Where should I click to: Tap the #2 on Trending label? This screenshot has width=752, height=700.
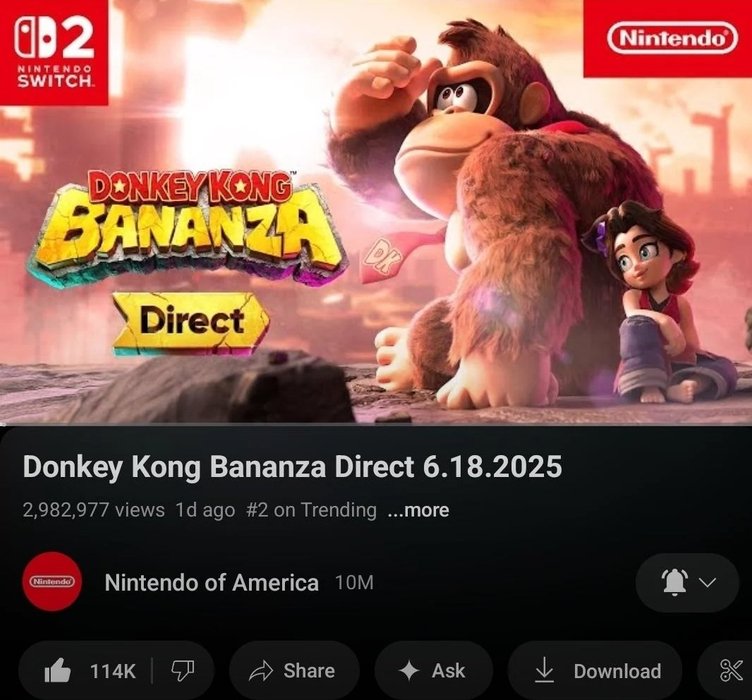311,510
